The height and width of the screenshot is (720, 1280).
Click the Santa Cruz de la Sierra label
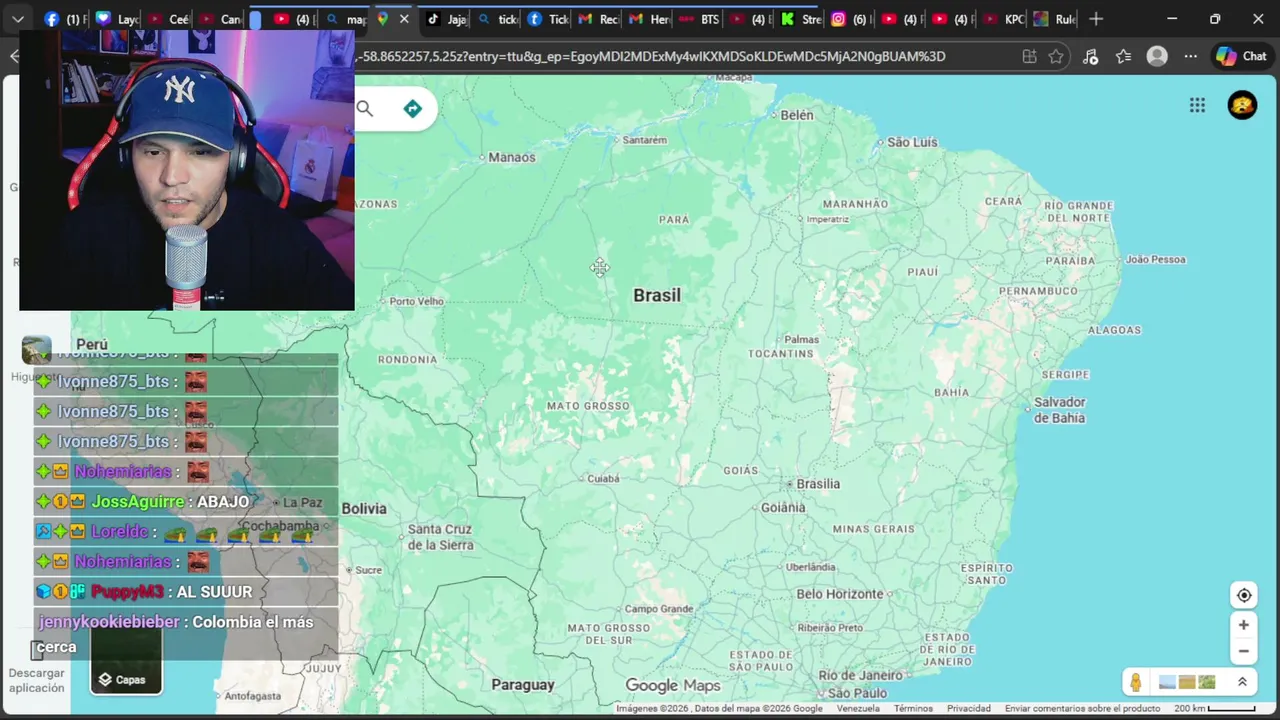(x=439, y=537)
